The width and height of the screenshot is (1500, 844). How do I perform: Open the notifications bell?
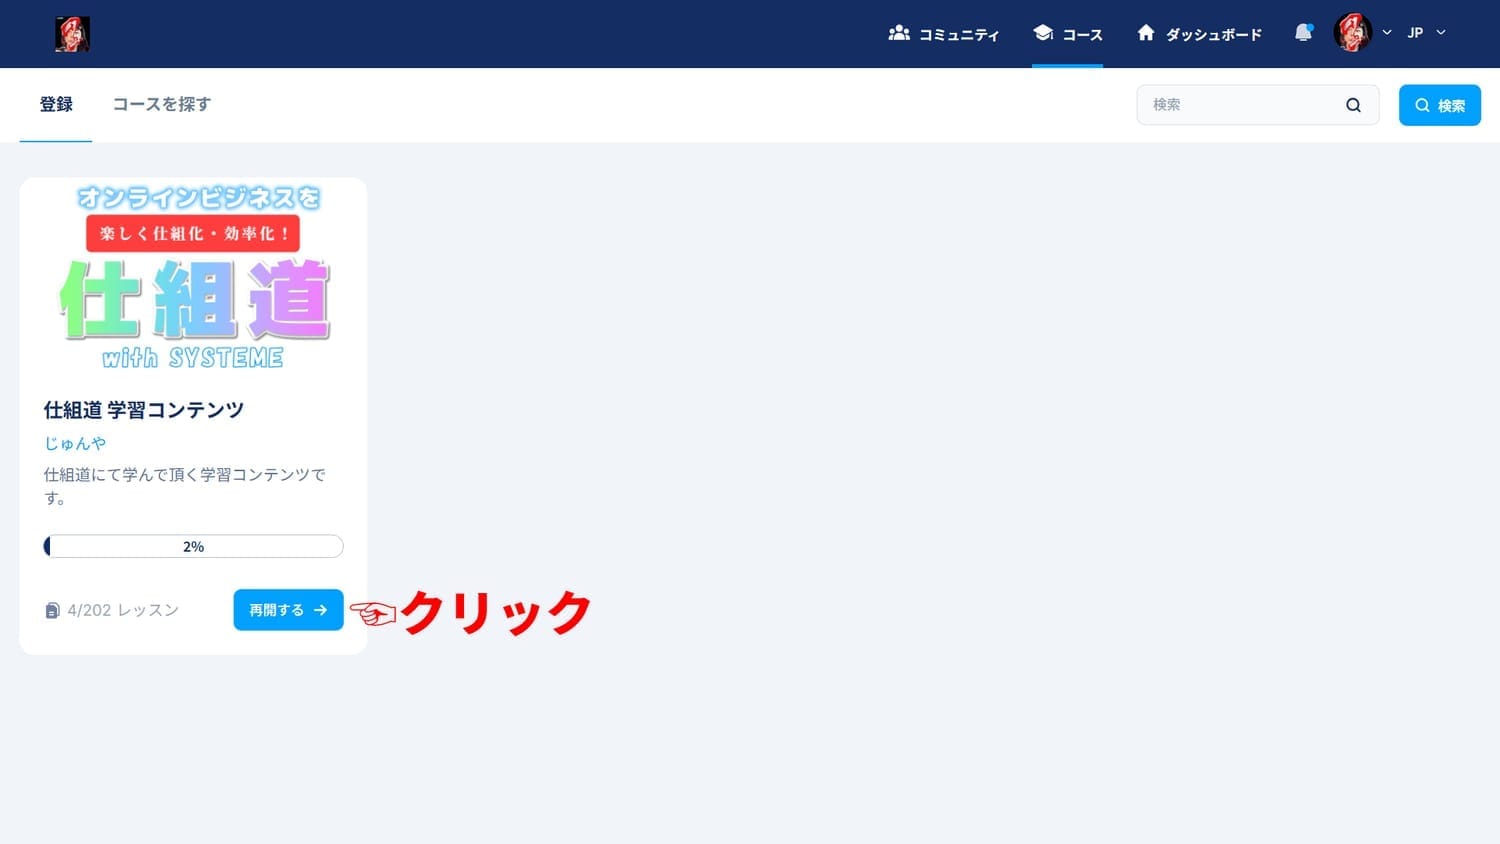[x=1303, y=33]
